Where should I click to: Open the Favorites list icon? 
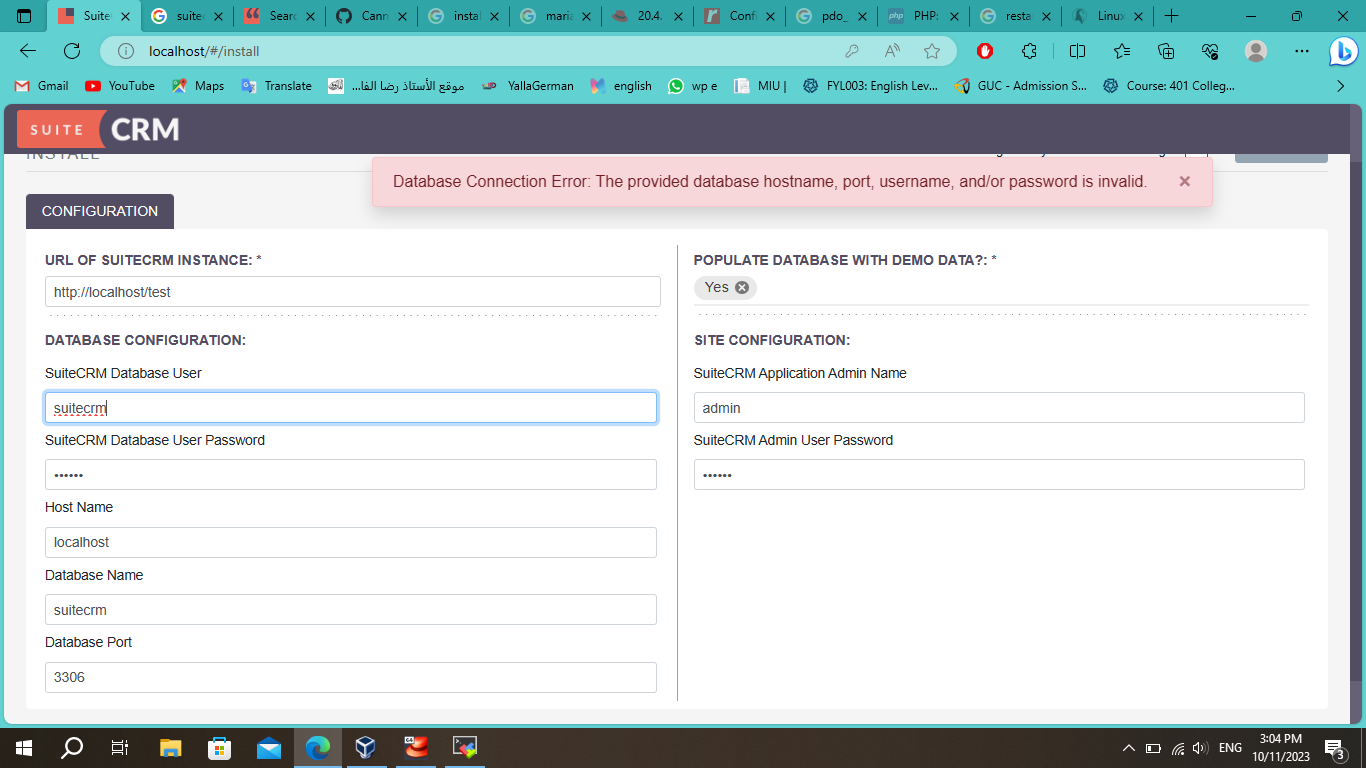1122,51
